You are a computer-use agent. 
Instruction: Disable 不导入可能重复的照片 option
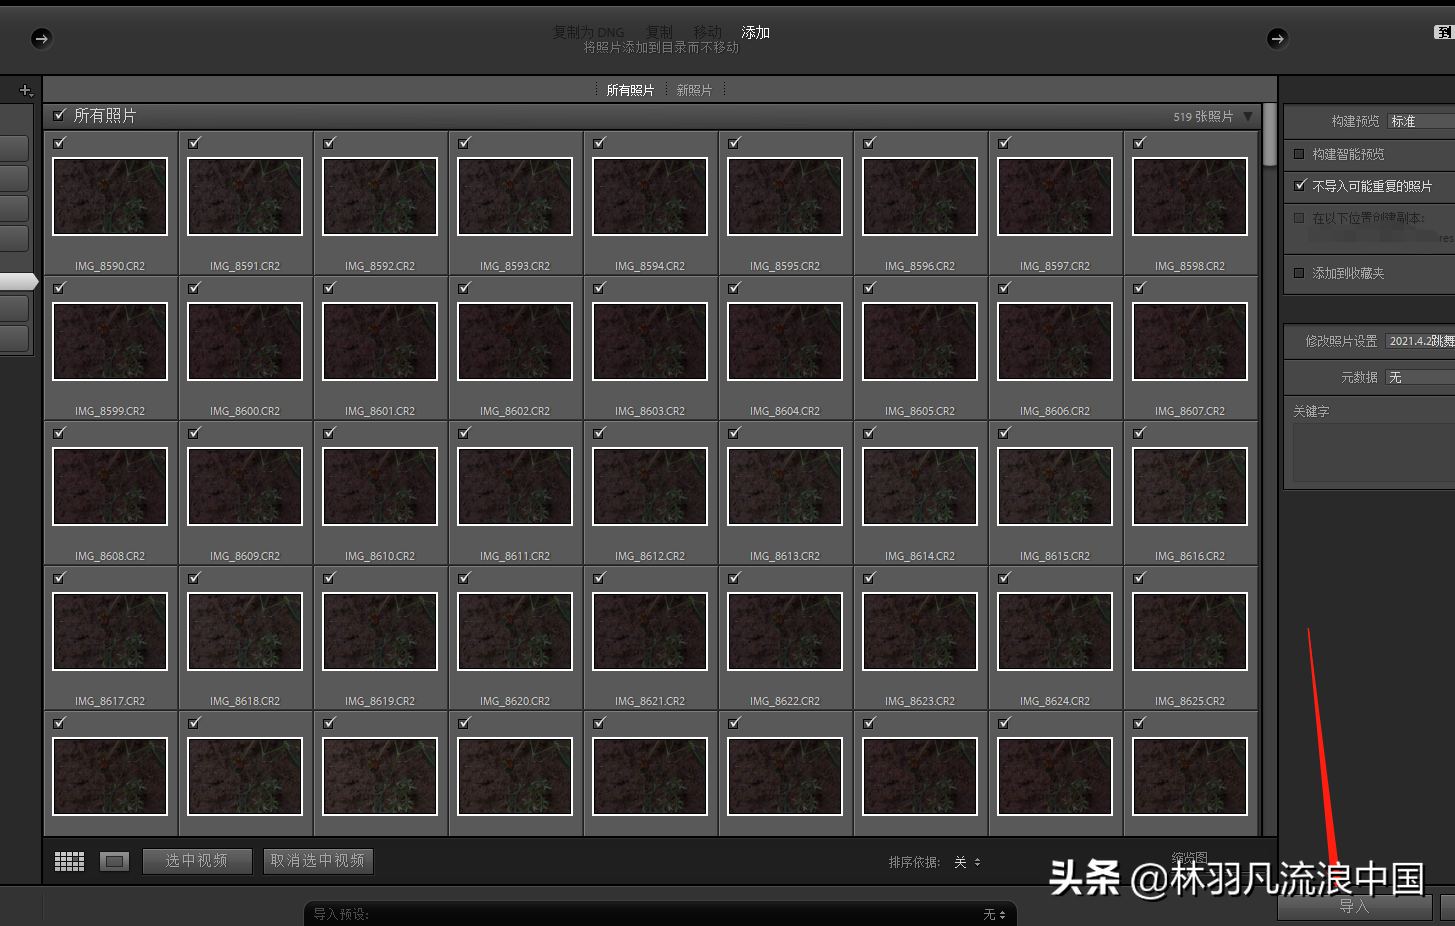(1297, 185)
